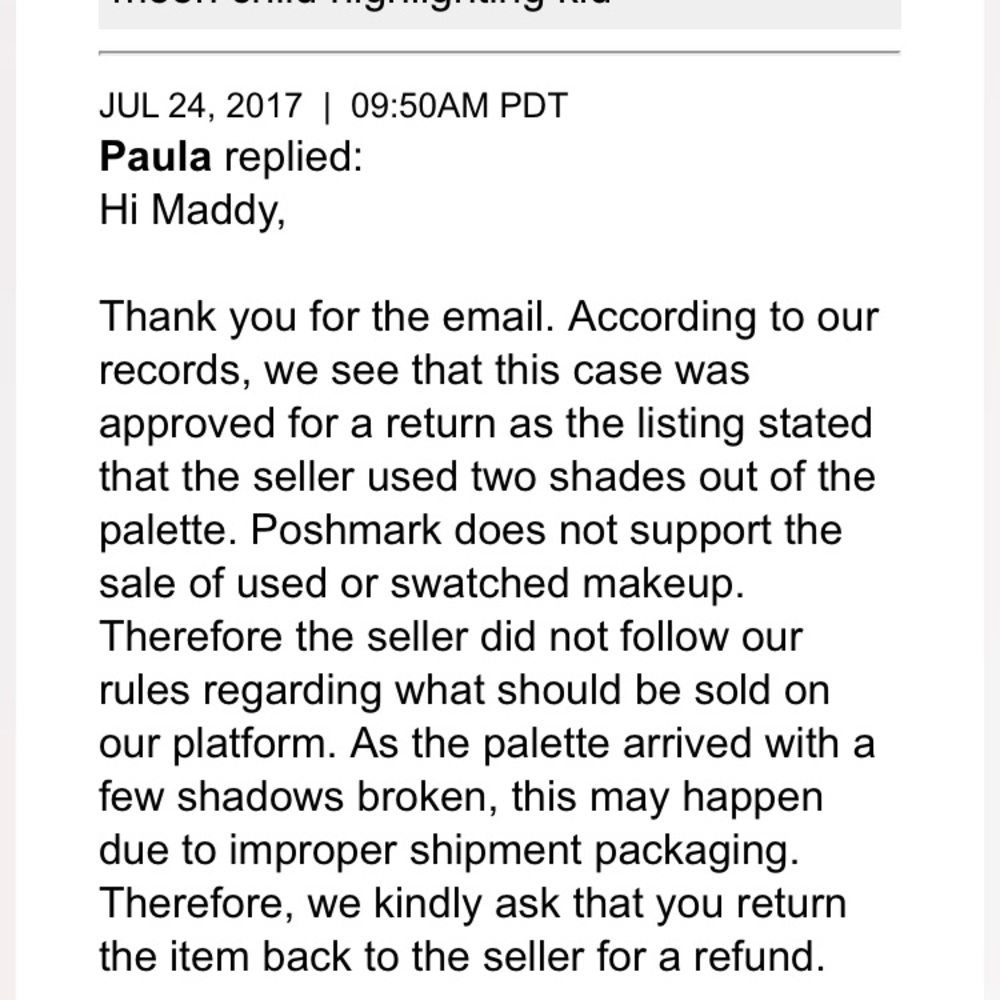The image size is (1000, 1000).
Task: Tap the gray quoted message box at top
Action: point(499,12)
